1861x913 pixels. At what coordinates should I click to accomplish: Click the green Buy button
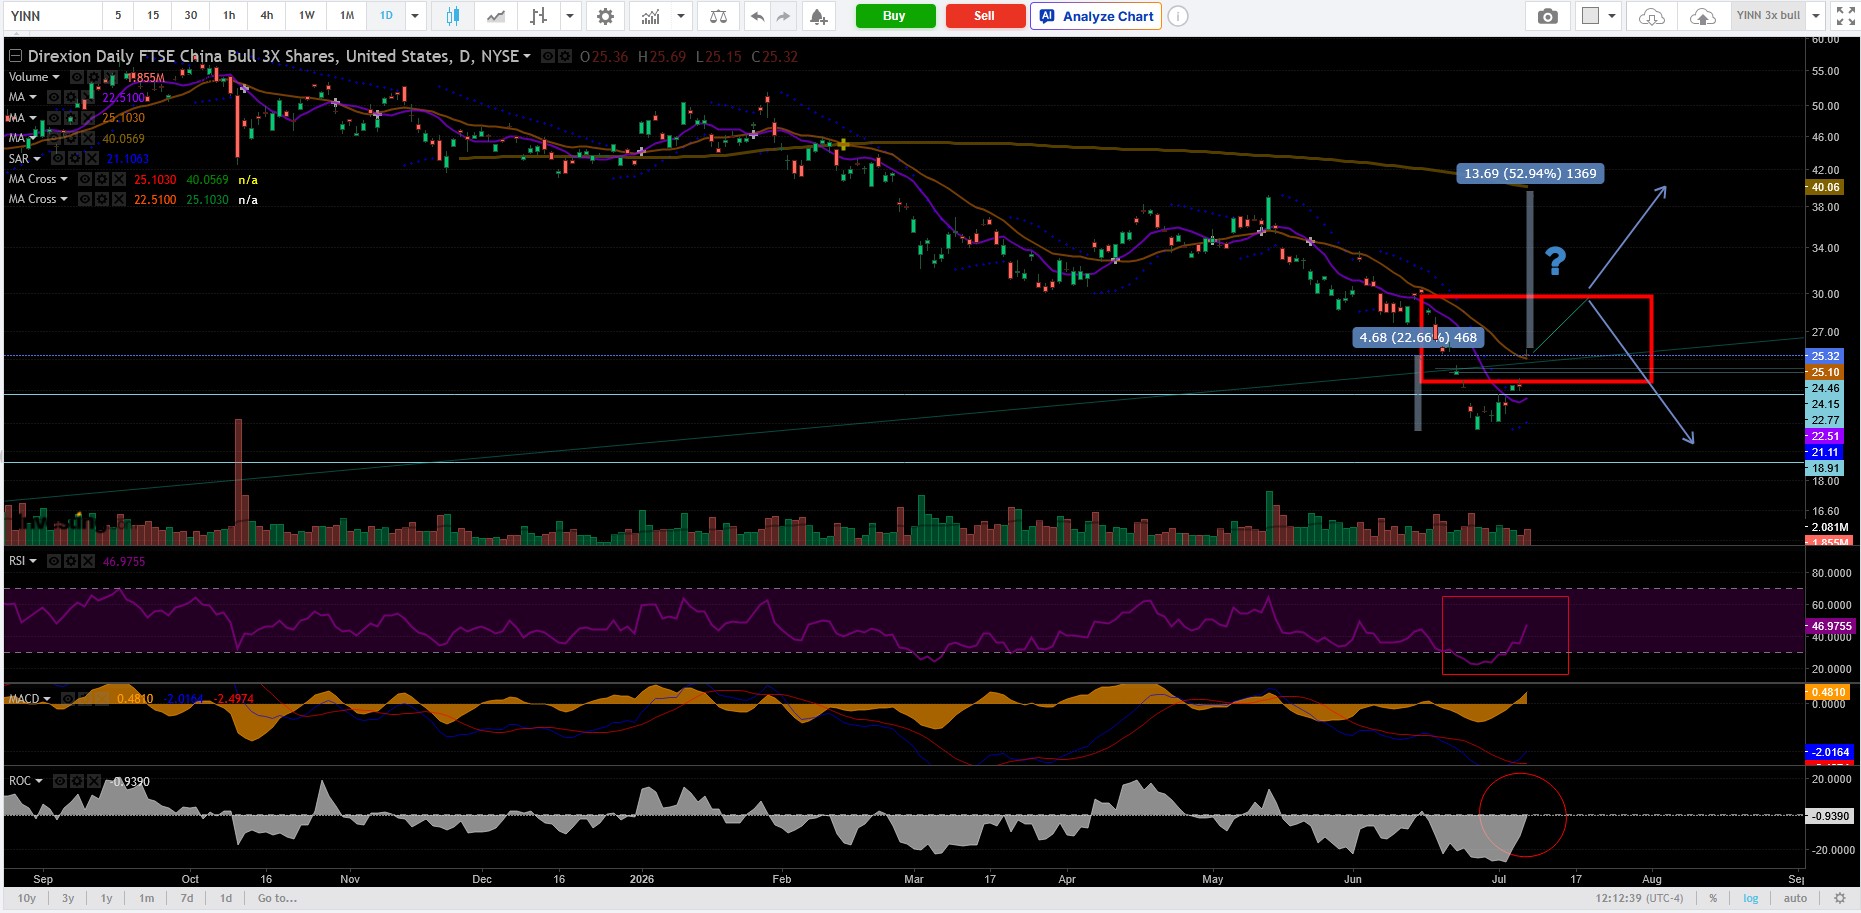click(895, 16)
